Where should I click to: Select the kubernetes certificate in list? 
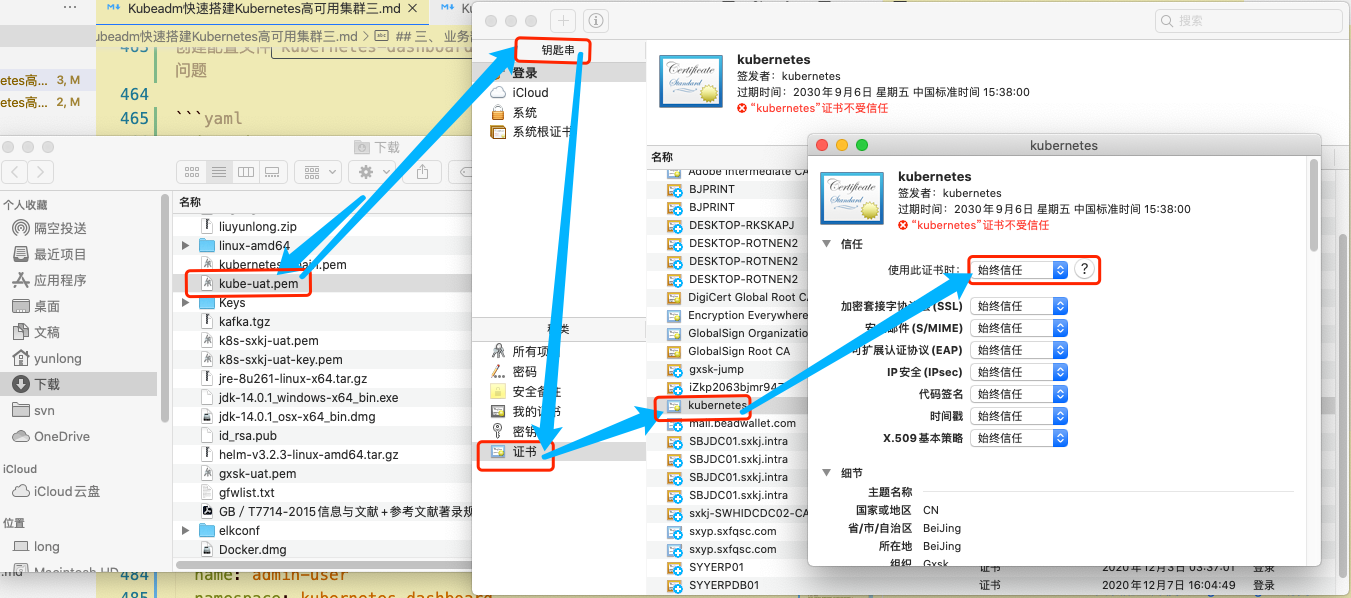716,406
